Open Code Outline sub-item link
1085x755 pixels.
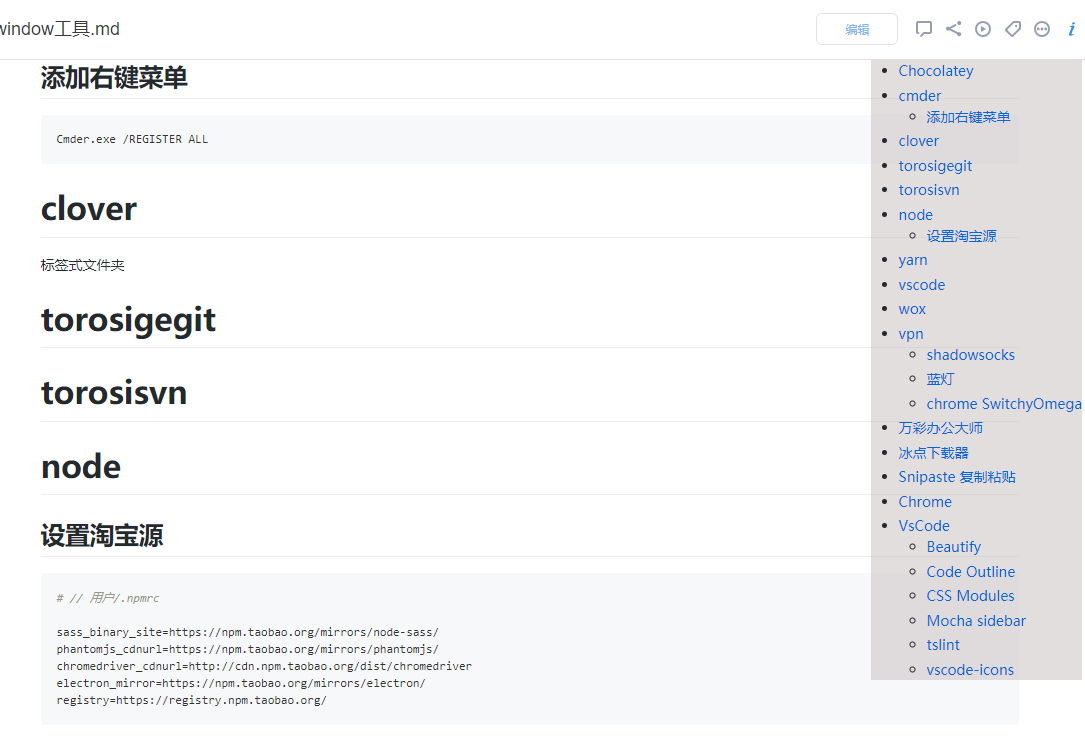click(971, 572)
